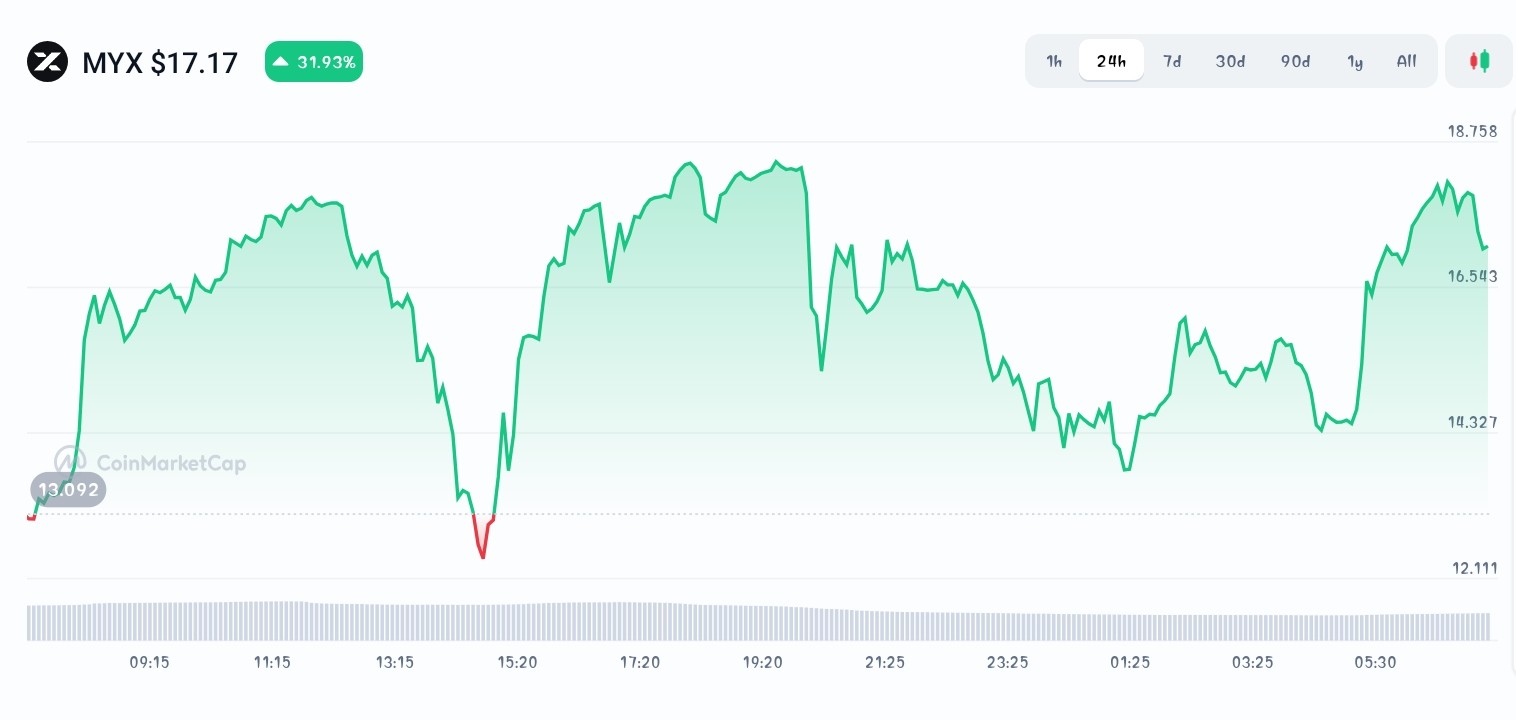Toggle line chart off via candlestick button
The height and width of the screenshot is (720, 1516).
(x=1478, y=60)
